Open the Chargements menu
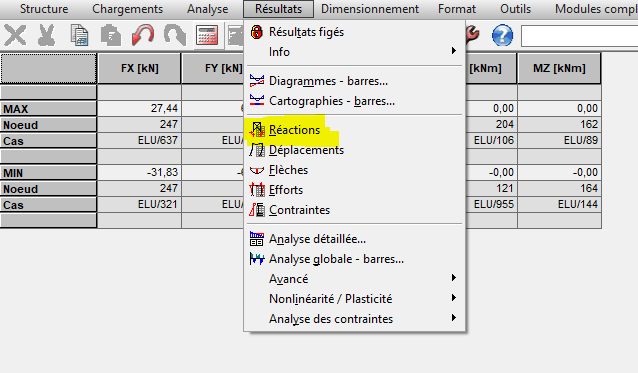 pyautogui.click(x=127, y=9)
